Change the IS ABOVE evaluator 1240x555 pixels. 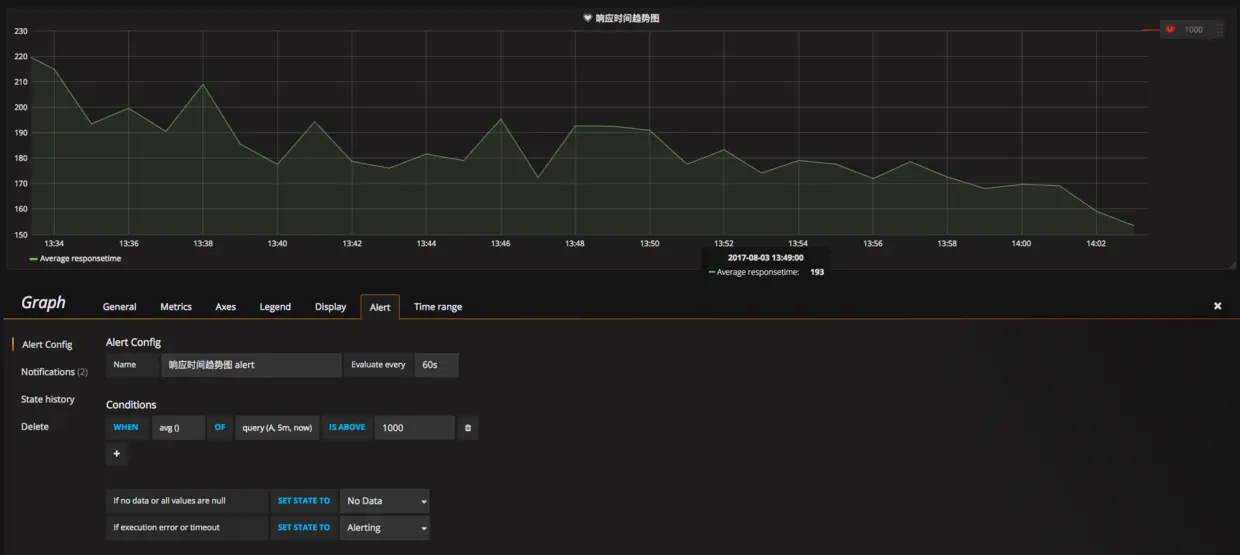(x=347, y=428)
